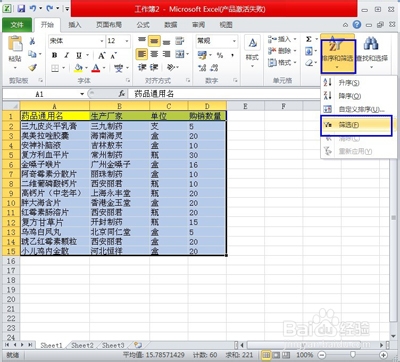Viewport: 400px width, 362px height.
Task: Click the Undo arrow icon
Action: coord(33,8)
